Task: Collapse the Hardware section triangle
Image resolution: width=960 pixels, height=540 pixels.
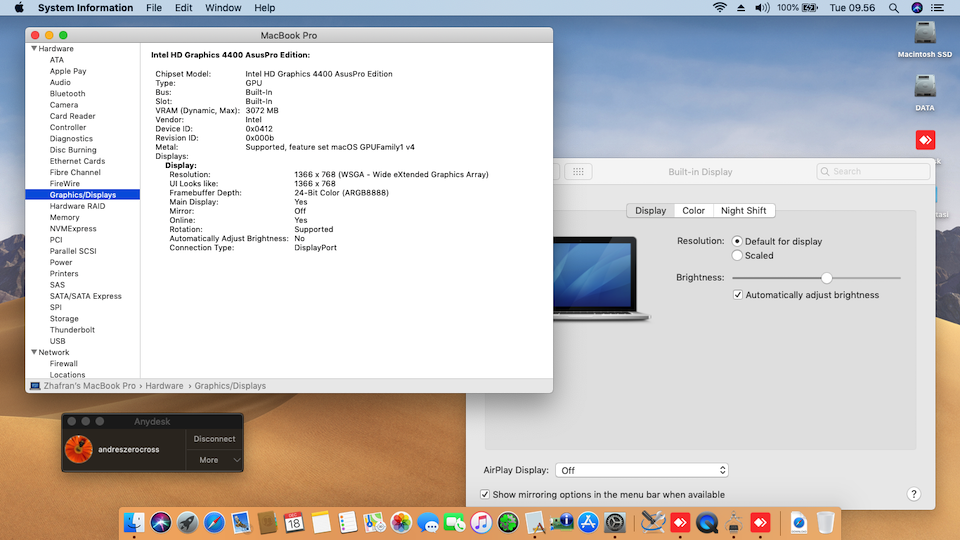Action: tap(34, 48)
